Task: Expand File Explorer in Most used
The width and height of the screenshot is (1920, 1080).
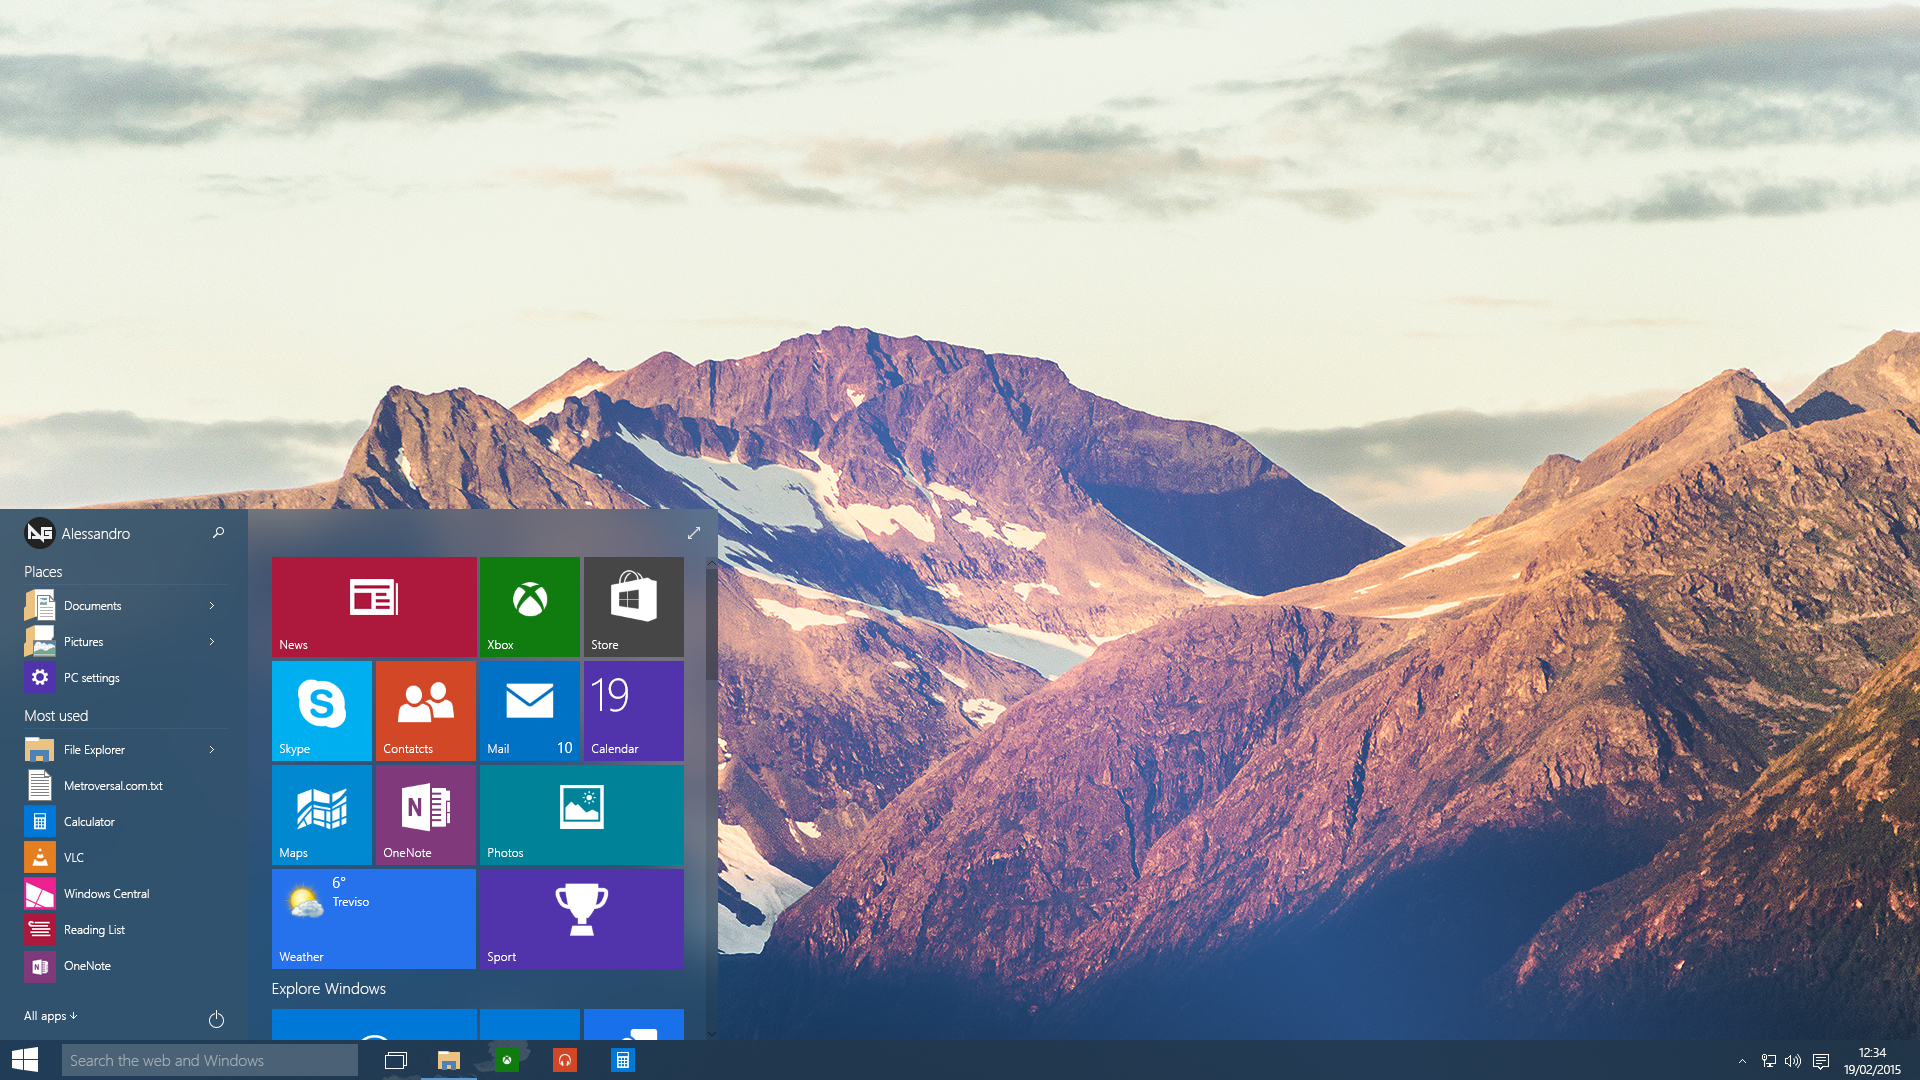Action: (x=212, y=749)
